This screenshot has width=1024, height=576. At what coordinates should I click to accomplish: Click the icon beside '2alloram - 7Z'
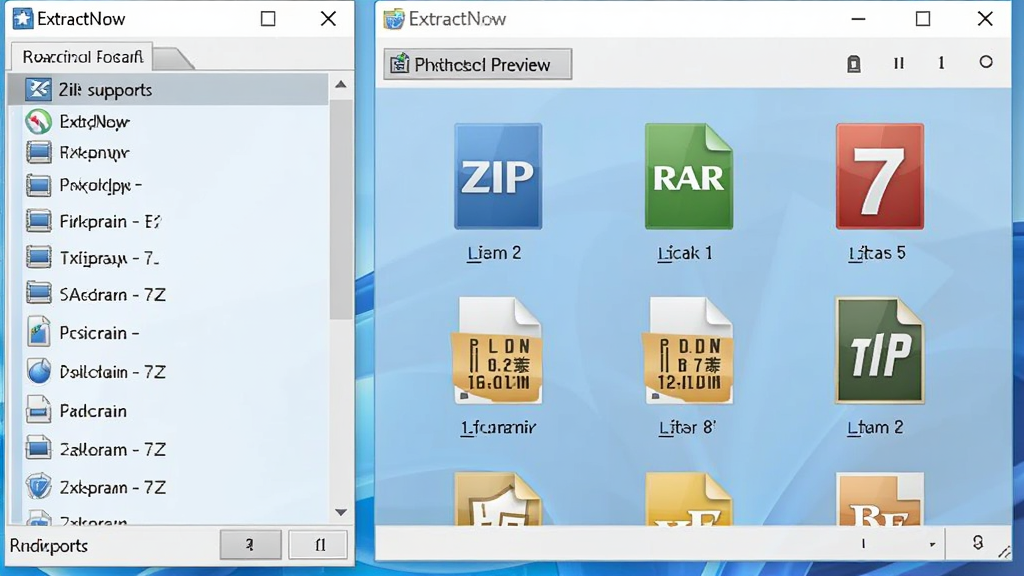(x=39, y=449)
